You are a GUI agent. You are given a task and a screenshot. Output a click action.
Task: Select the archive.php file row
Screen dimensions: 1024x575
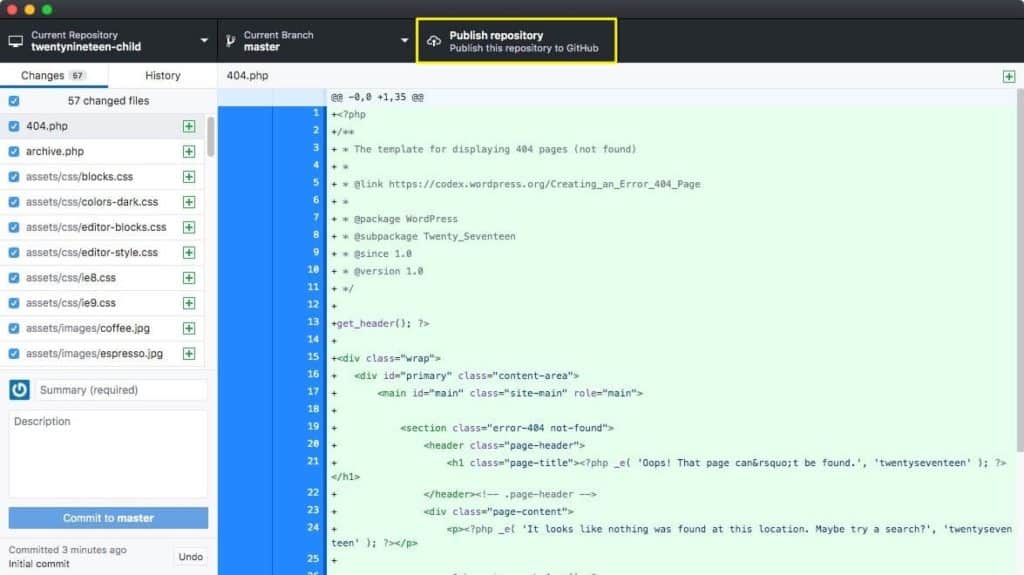(x=103, y=152)
